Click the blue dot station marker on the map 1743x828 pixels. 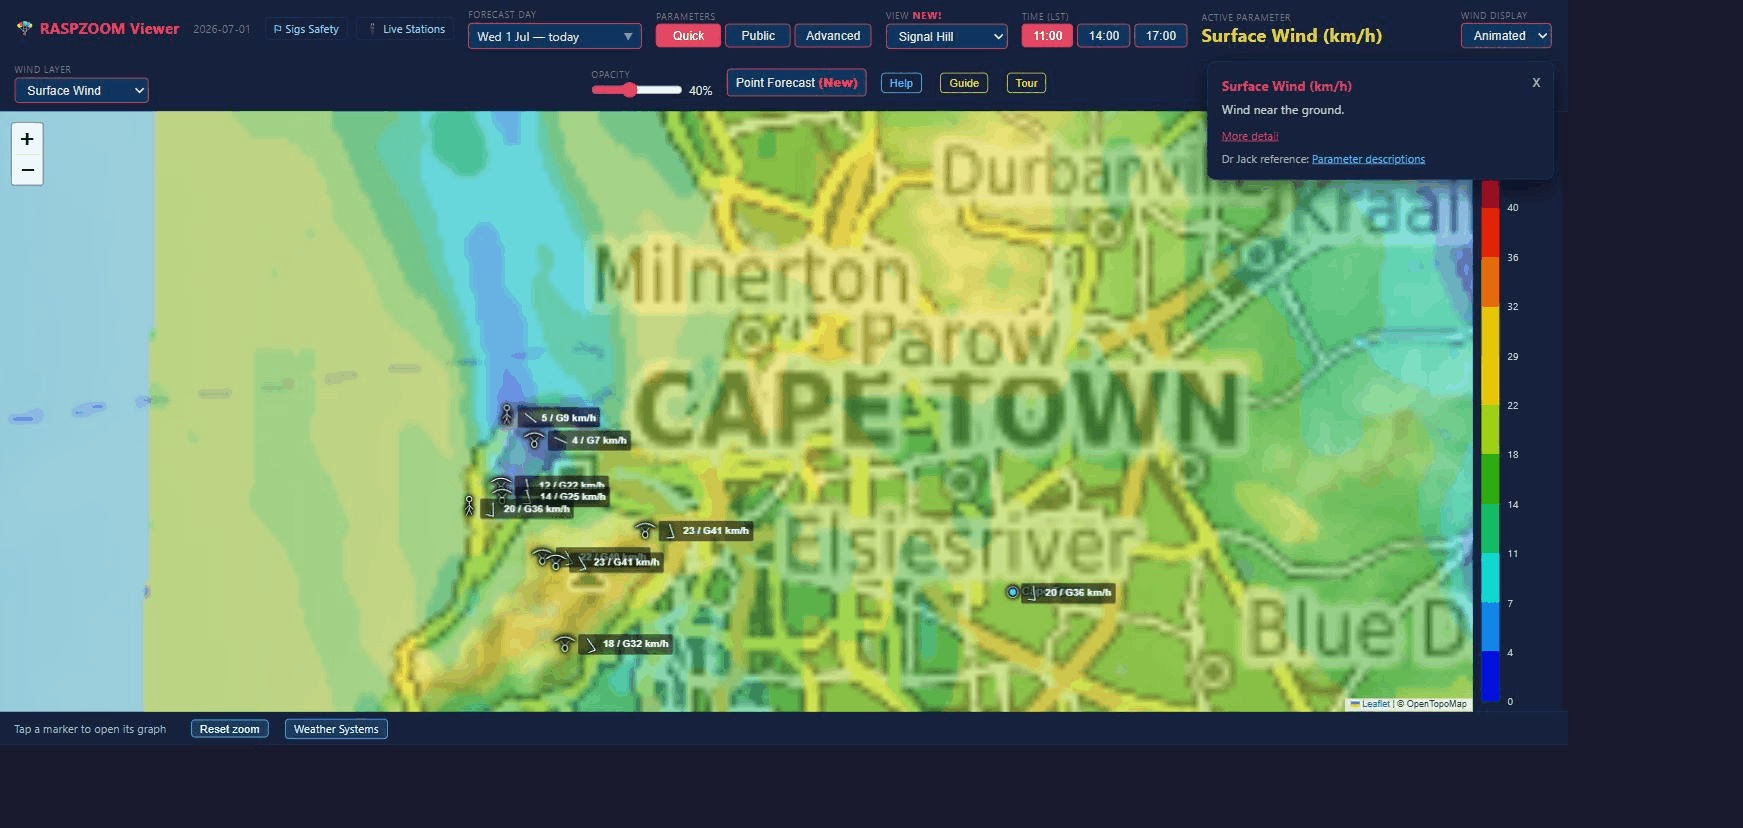click(x=1012, y=592)
